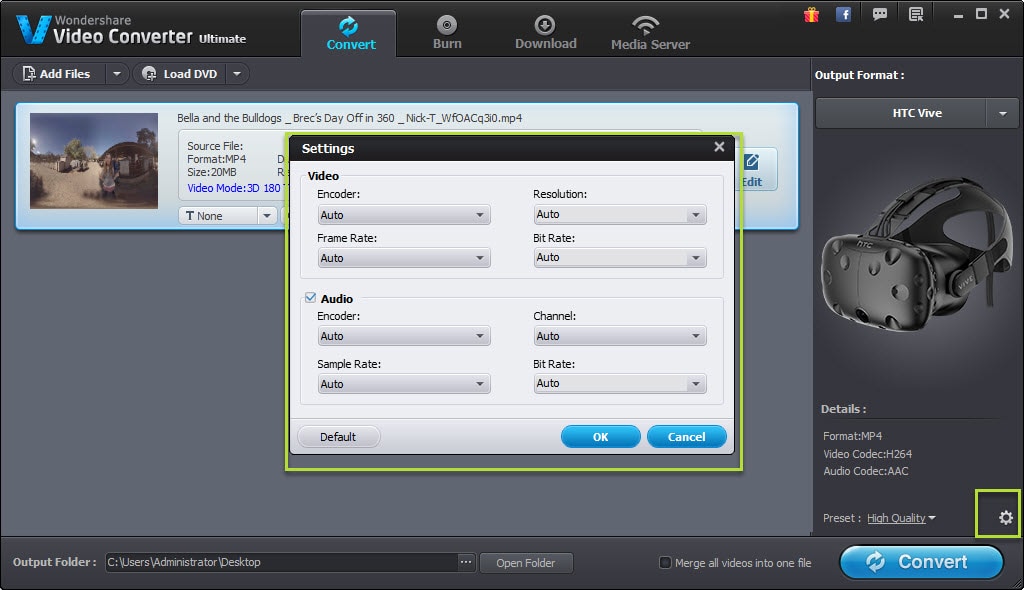The height and width of the screenshot is (590, 1024).
Task: Click the output settings gear icon
Action: click(x=1006, y=517)
